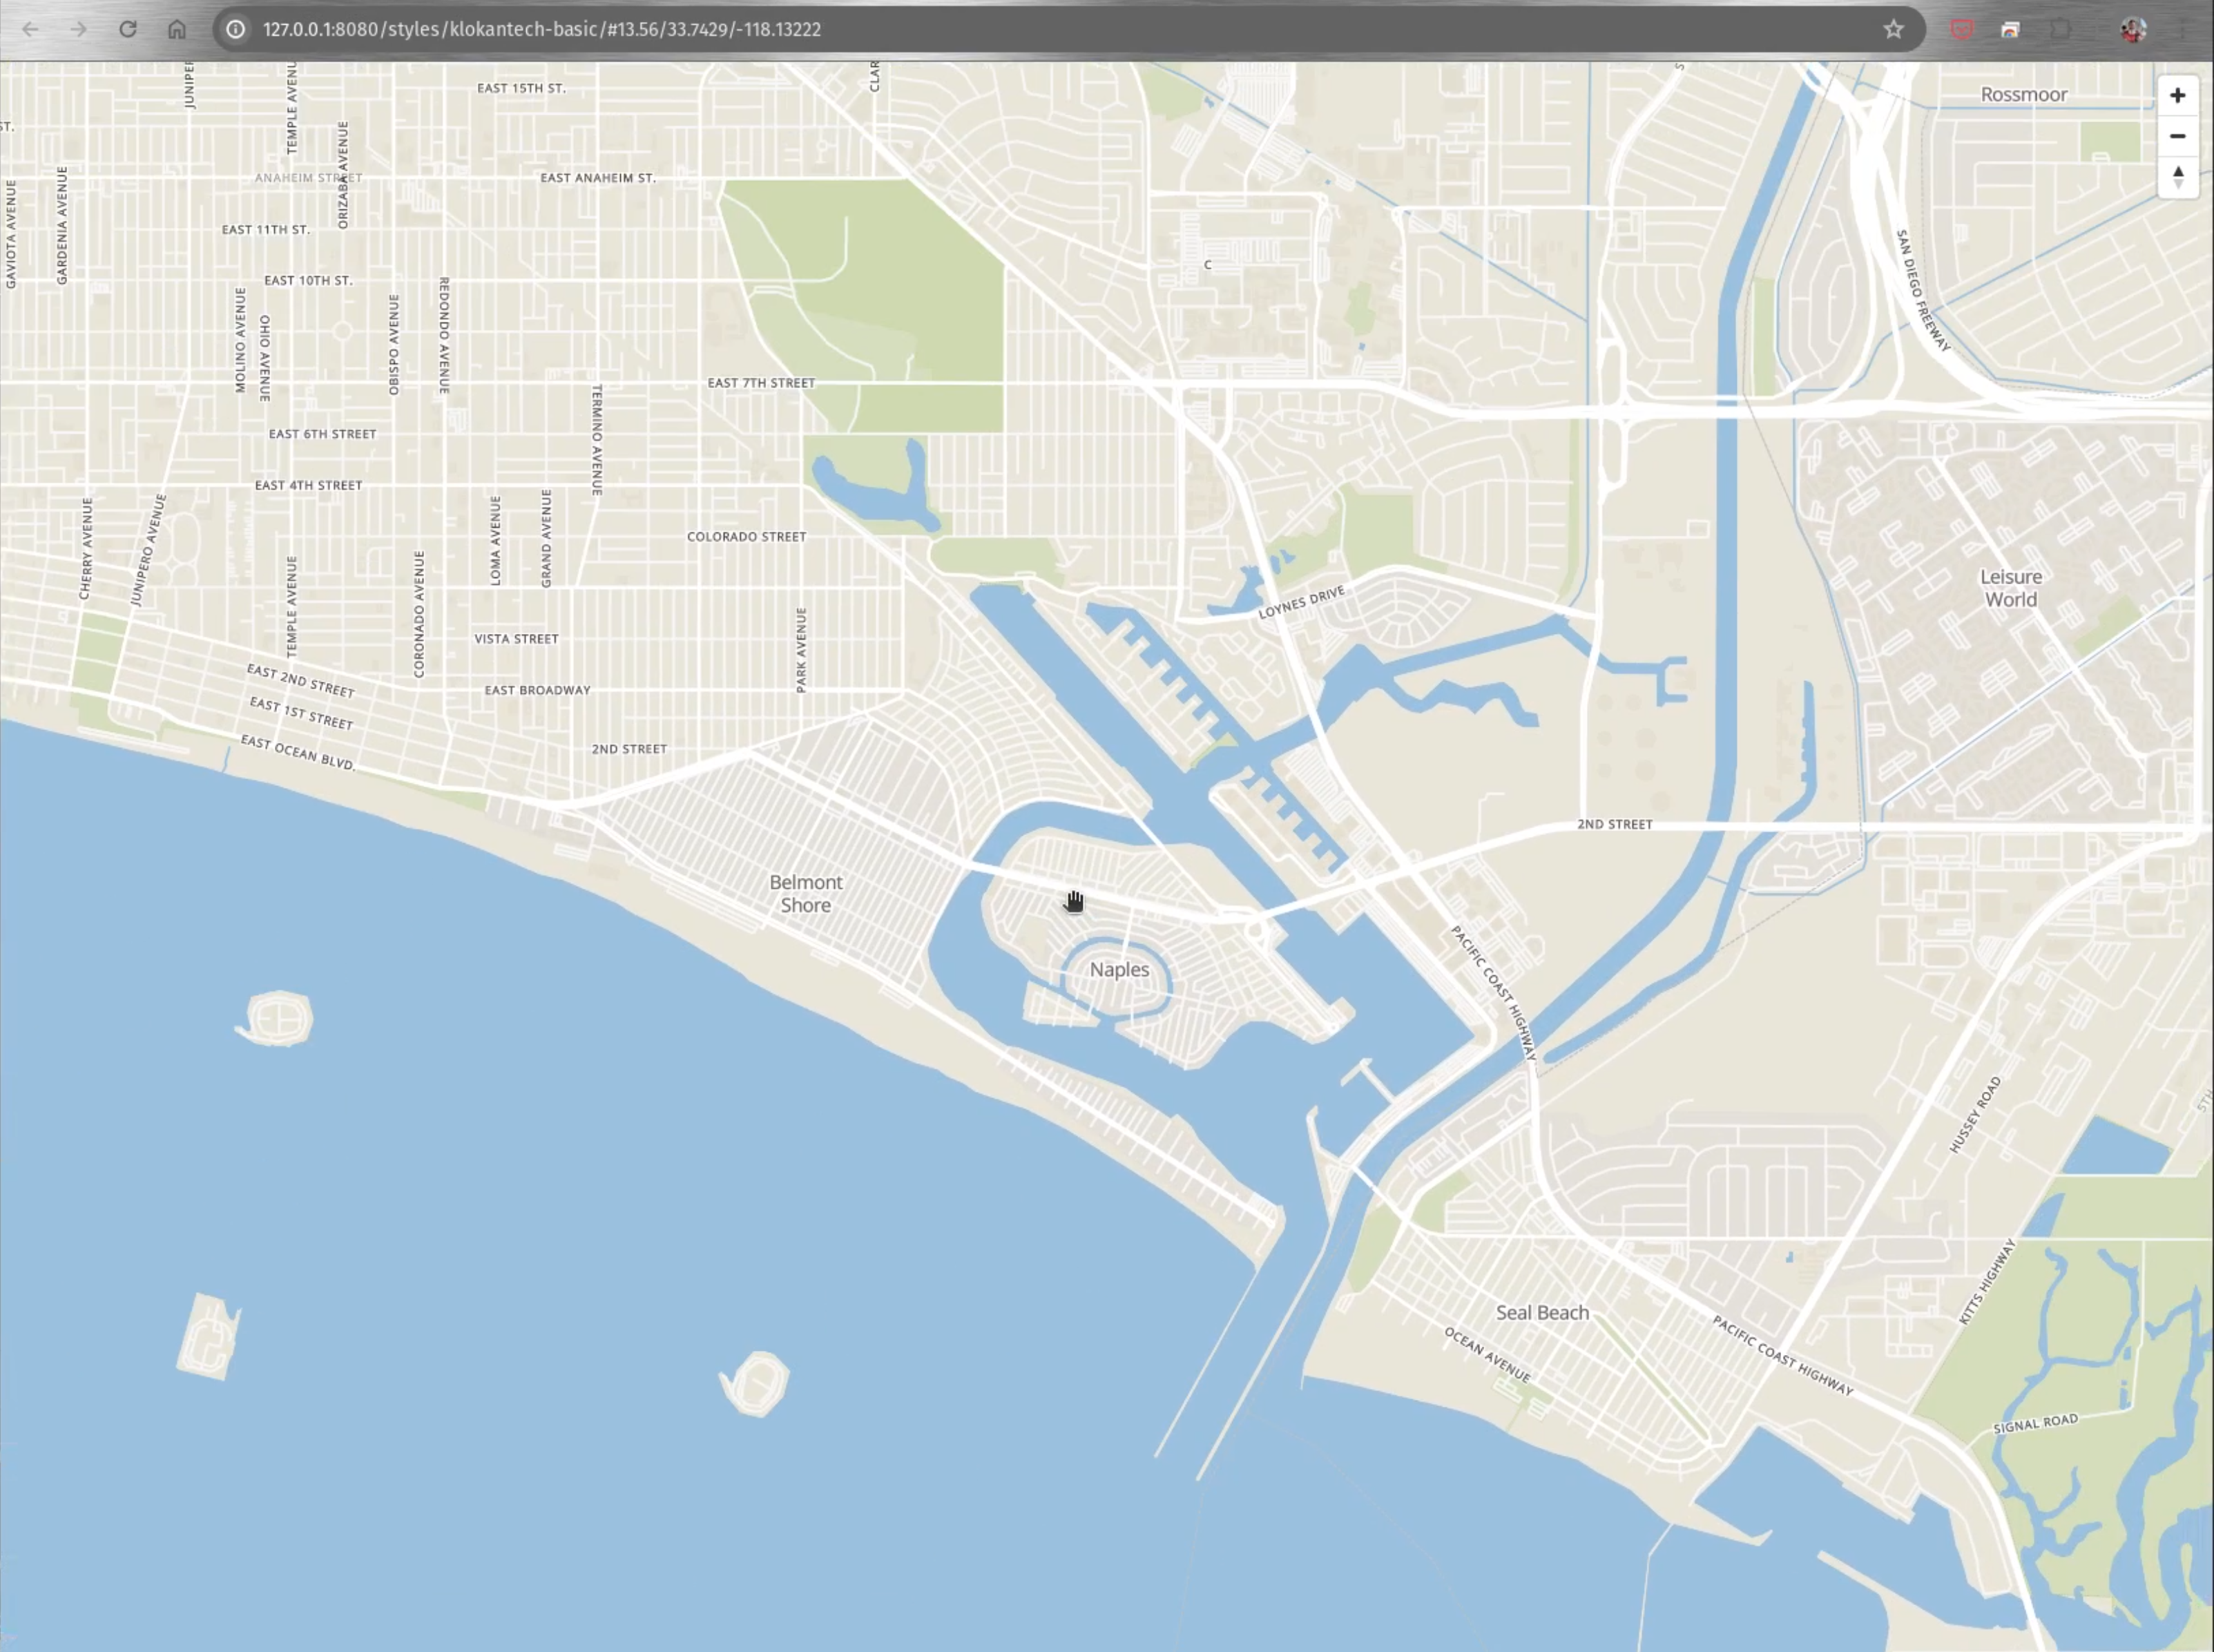Click the Colorado Street road label
The image size is (2214, 1652).
point(746,537)
